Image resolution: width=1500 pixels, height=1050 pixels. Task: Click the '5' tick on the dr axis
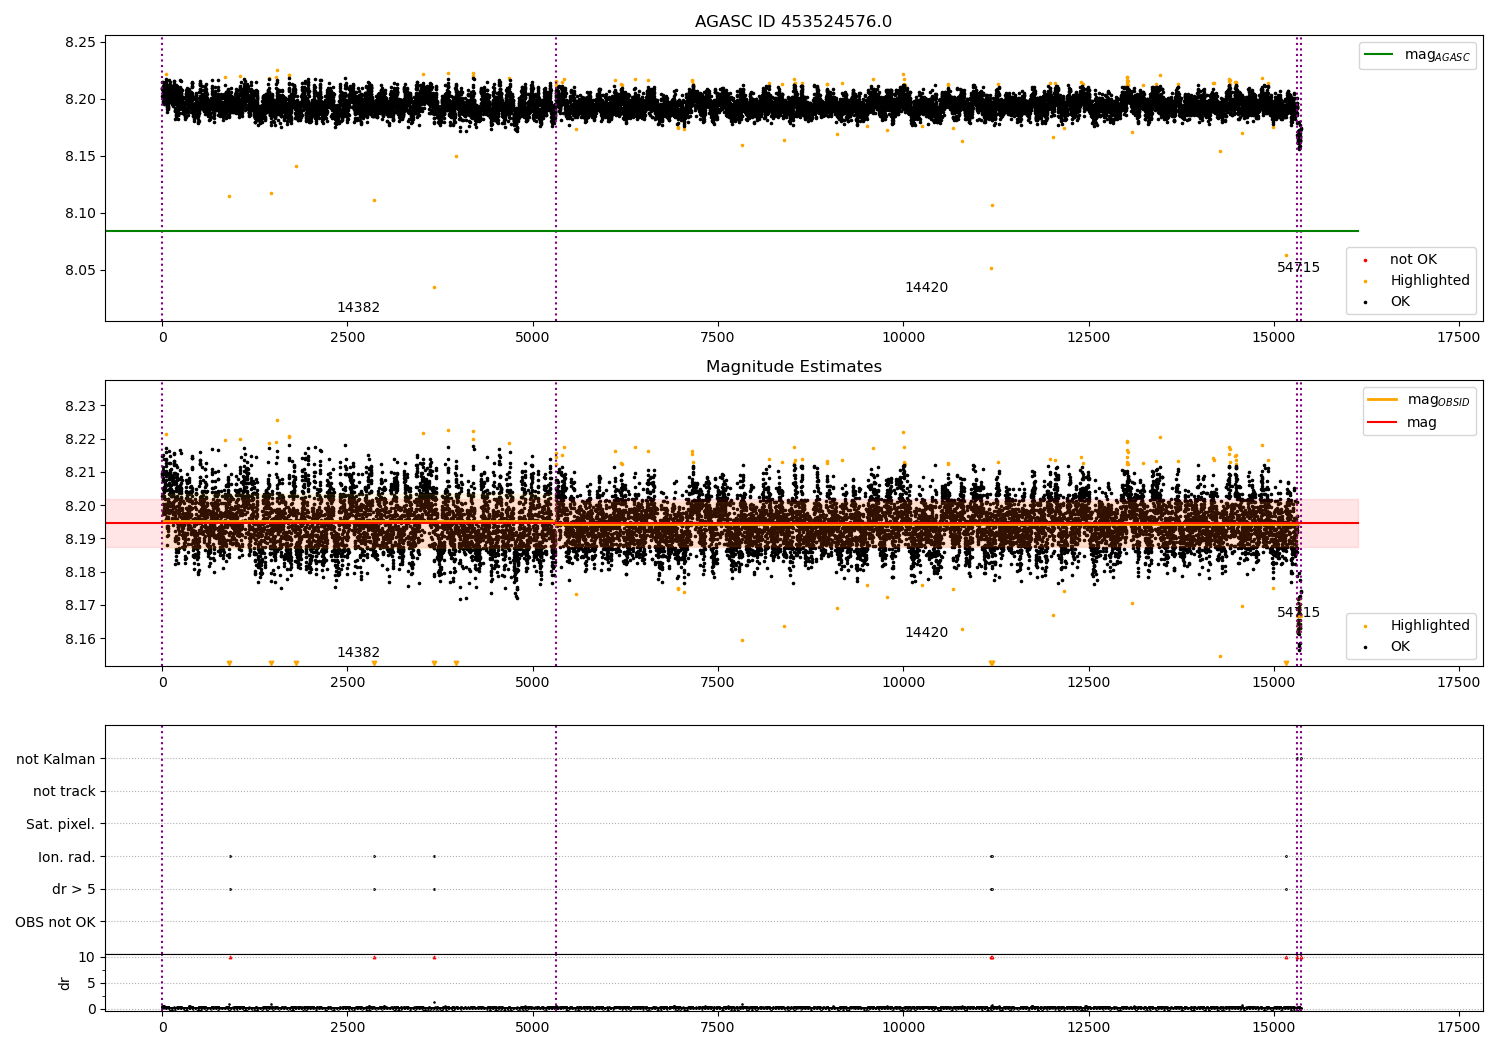point(91,984)
